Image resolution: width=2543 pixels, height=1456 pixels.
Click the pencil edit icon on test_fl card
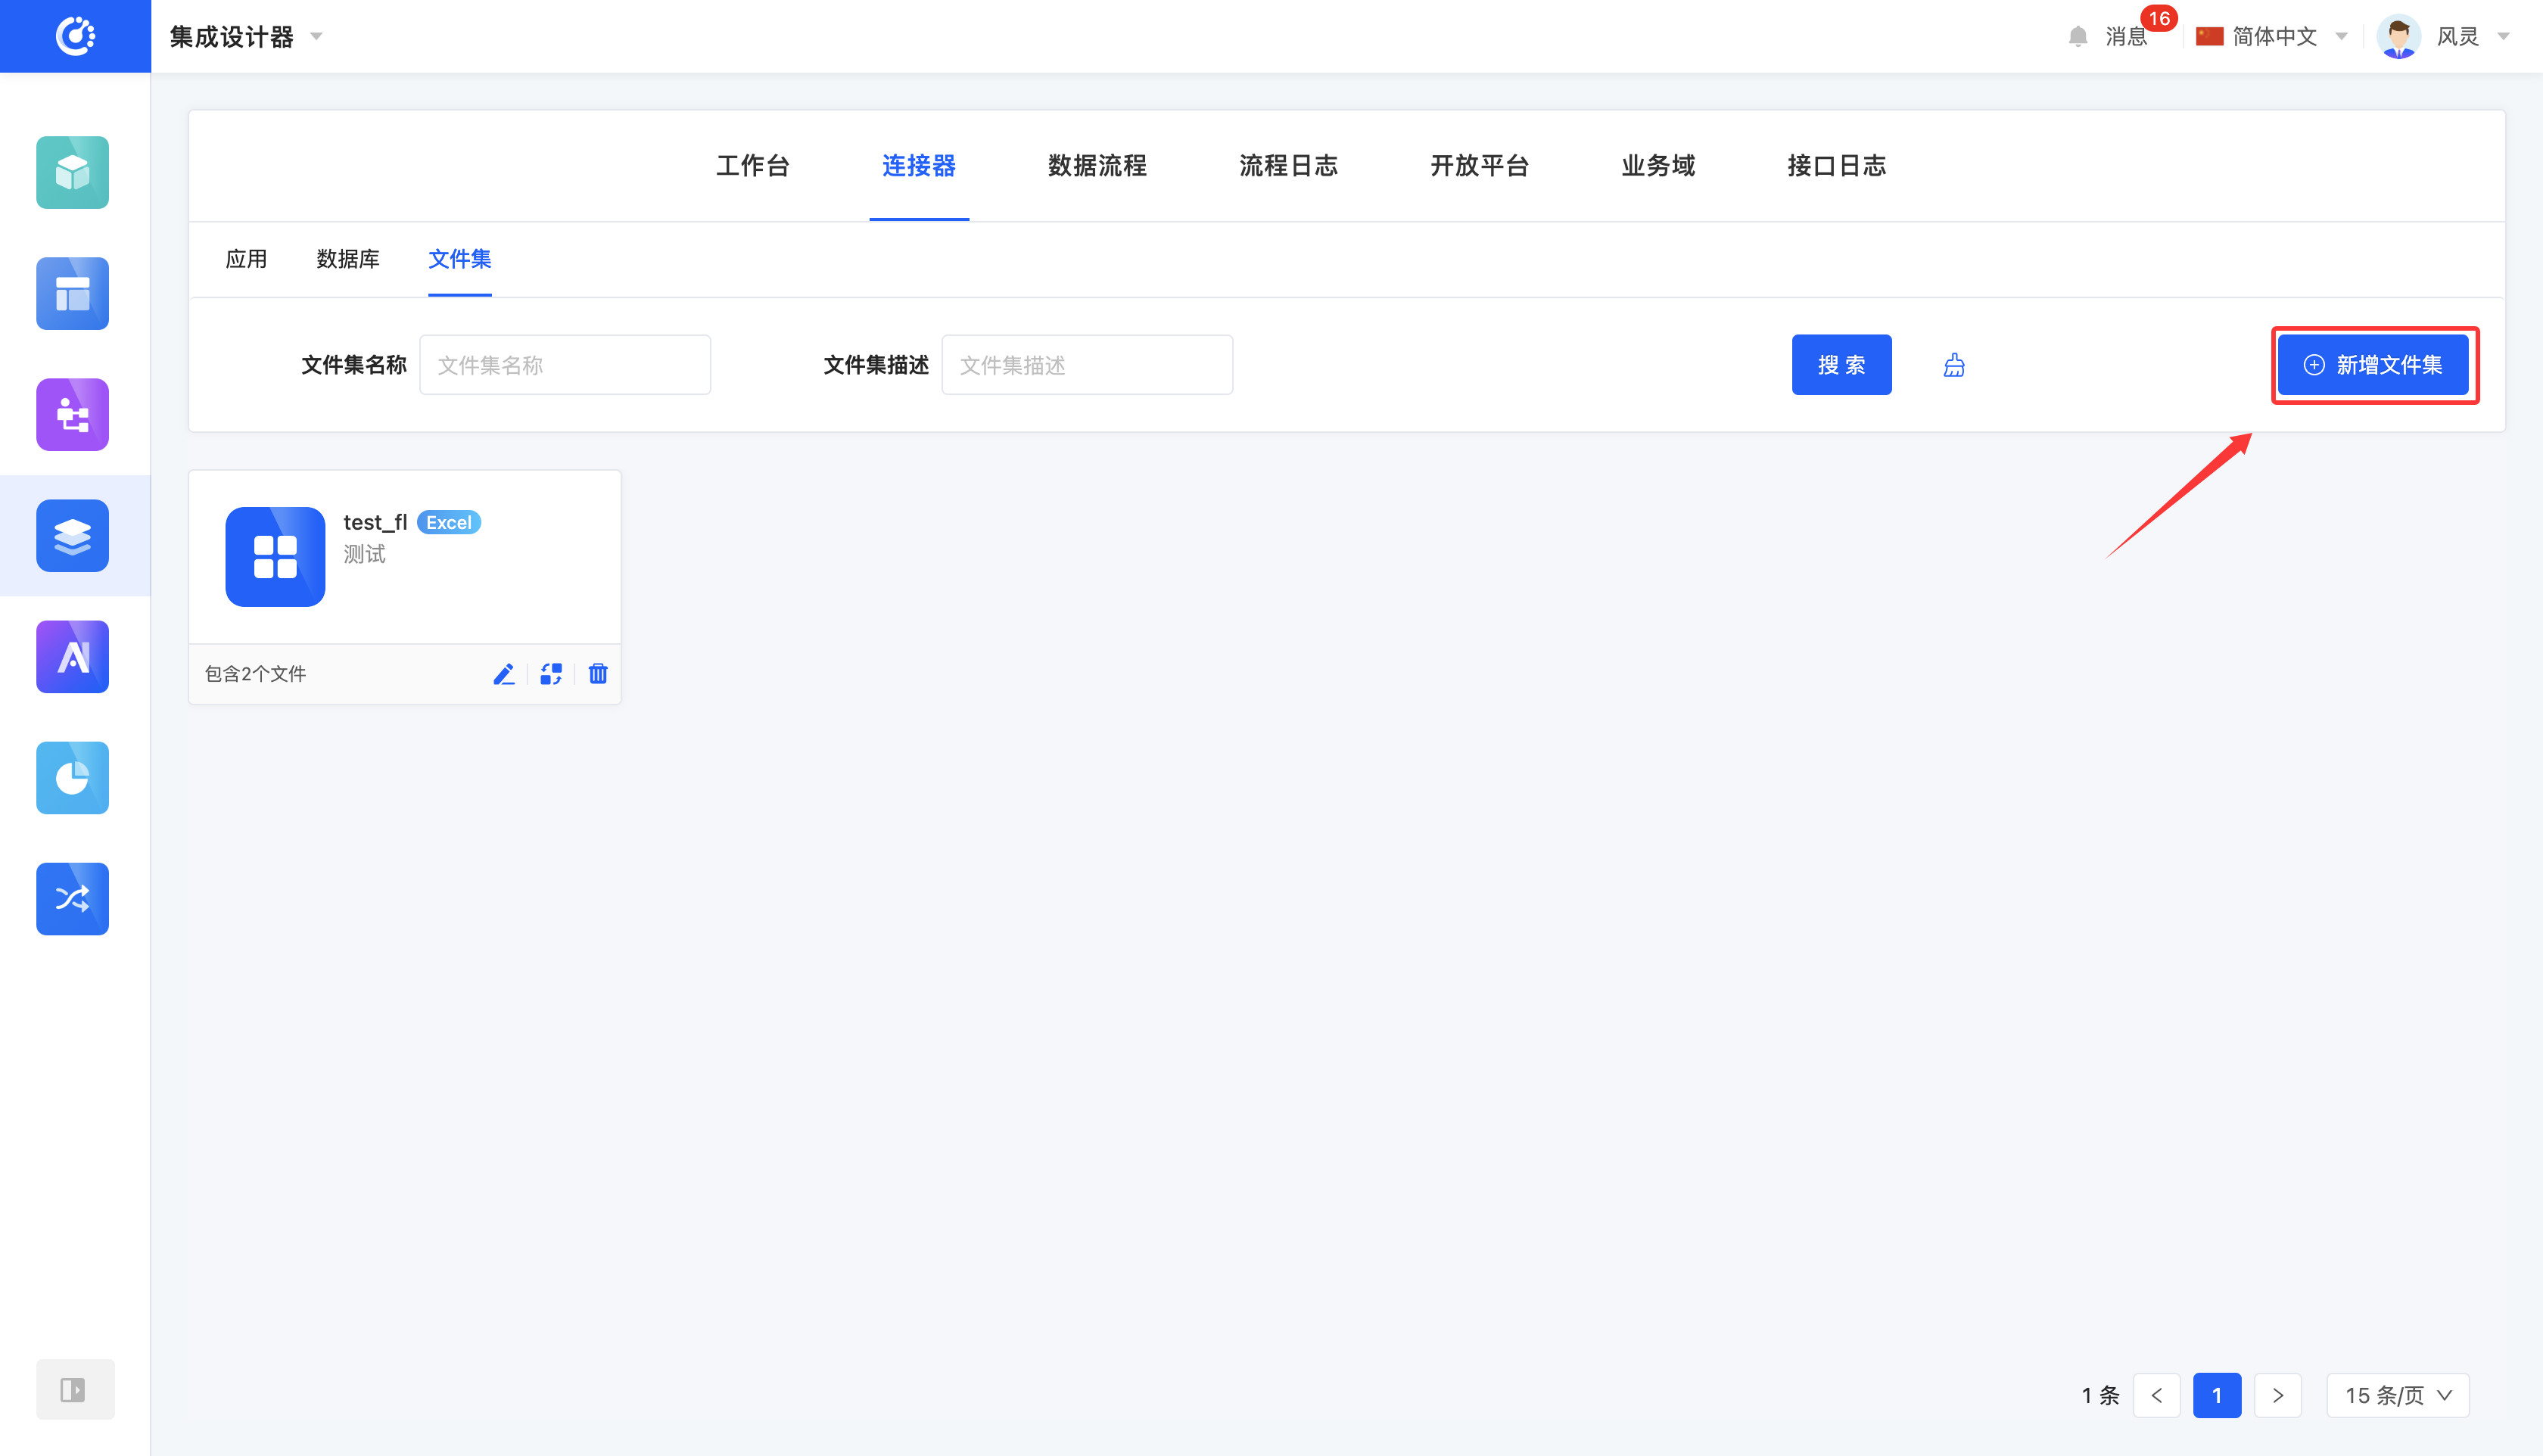pyautogui.click(x=504, y=674)
